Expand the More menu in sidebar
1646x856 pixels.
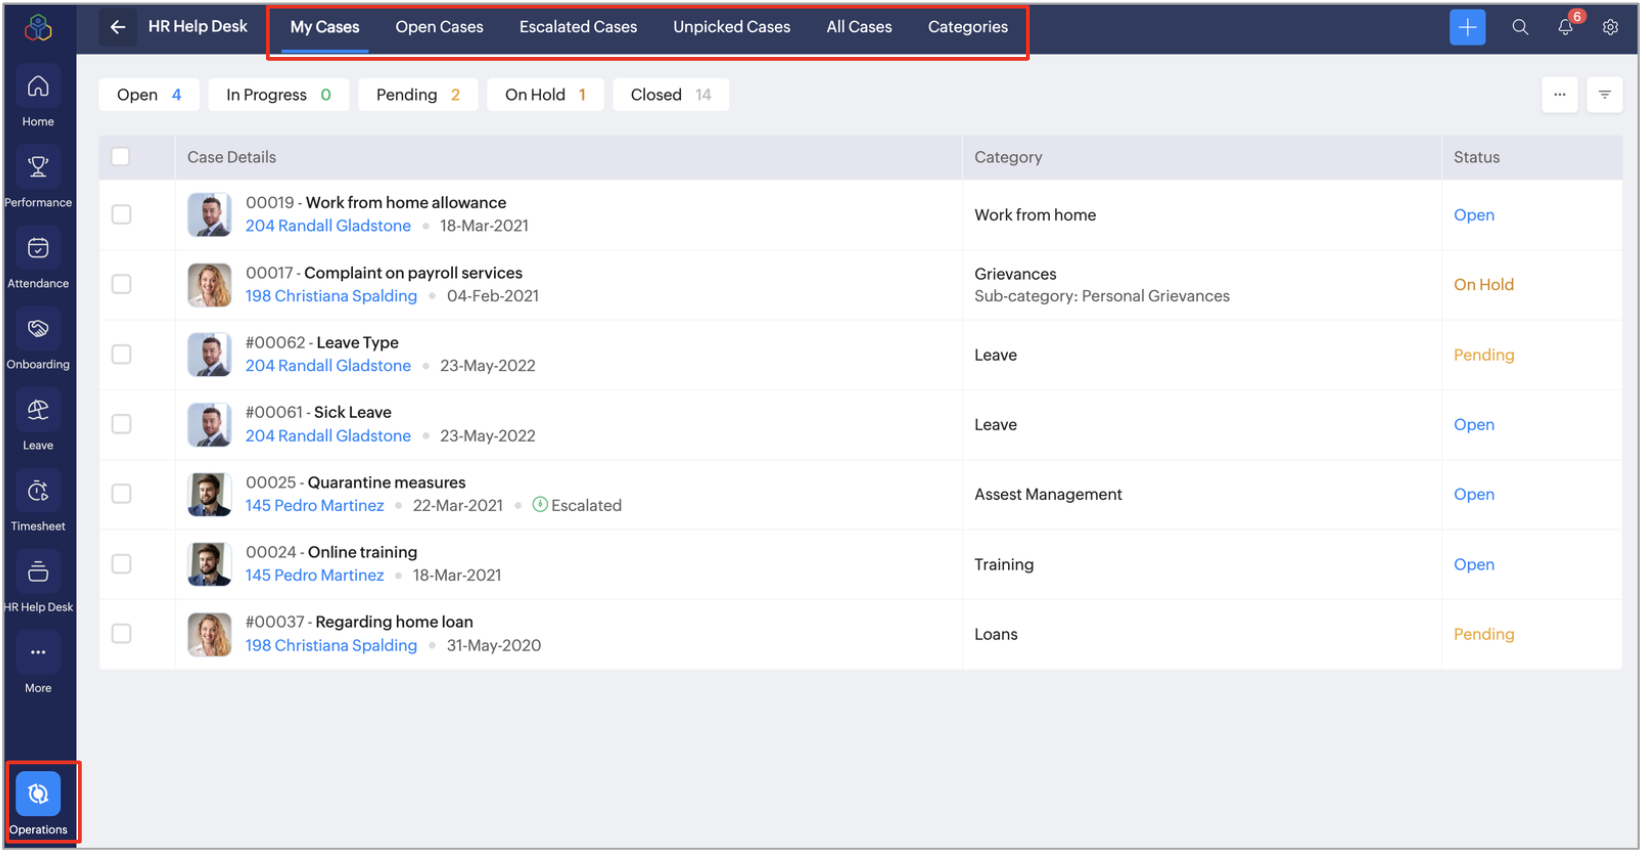[38, 655]
